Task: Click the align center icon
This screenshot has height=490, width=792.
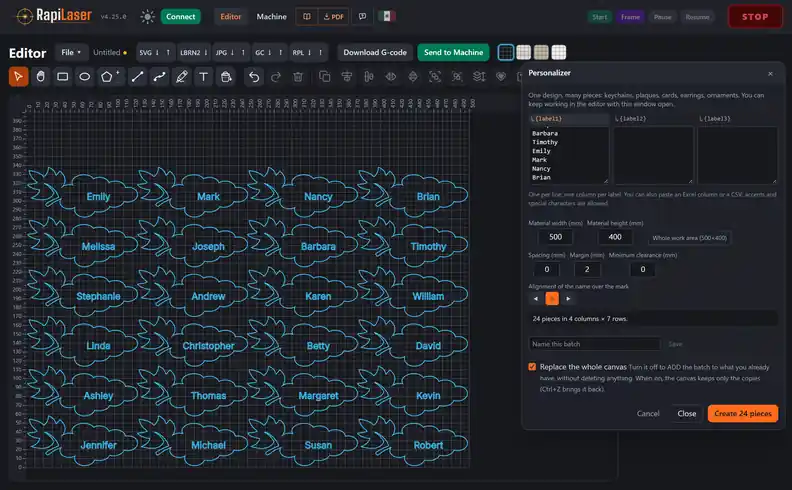Action: pyautogui.click(x=346, y=77)
